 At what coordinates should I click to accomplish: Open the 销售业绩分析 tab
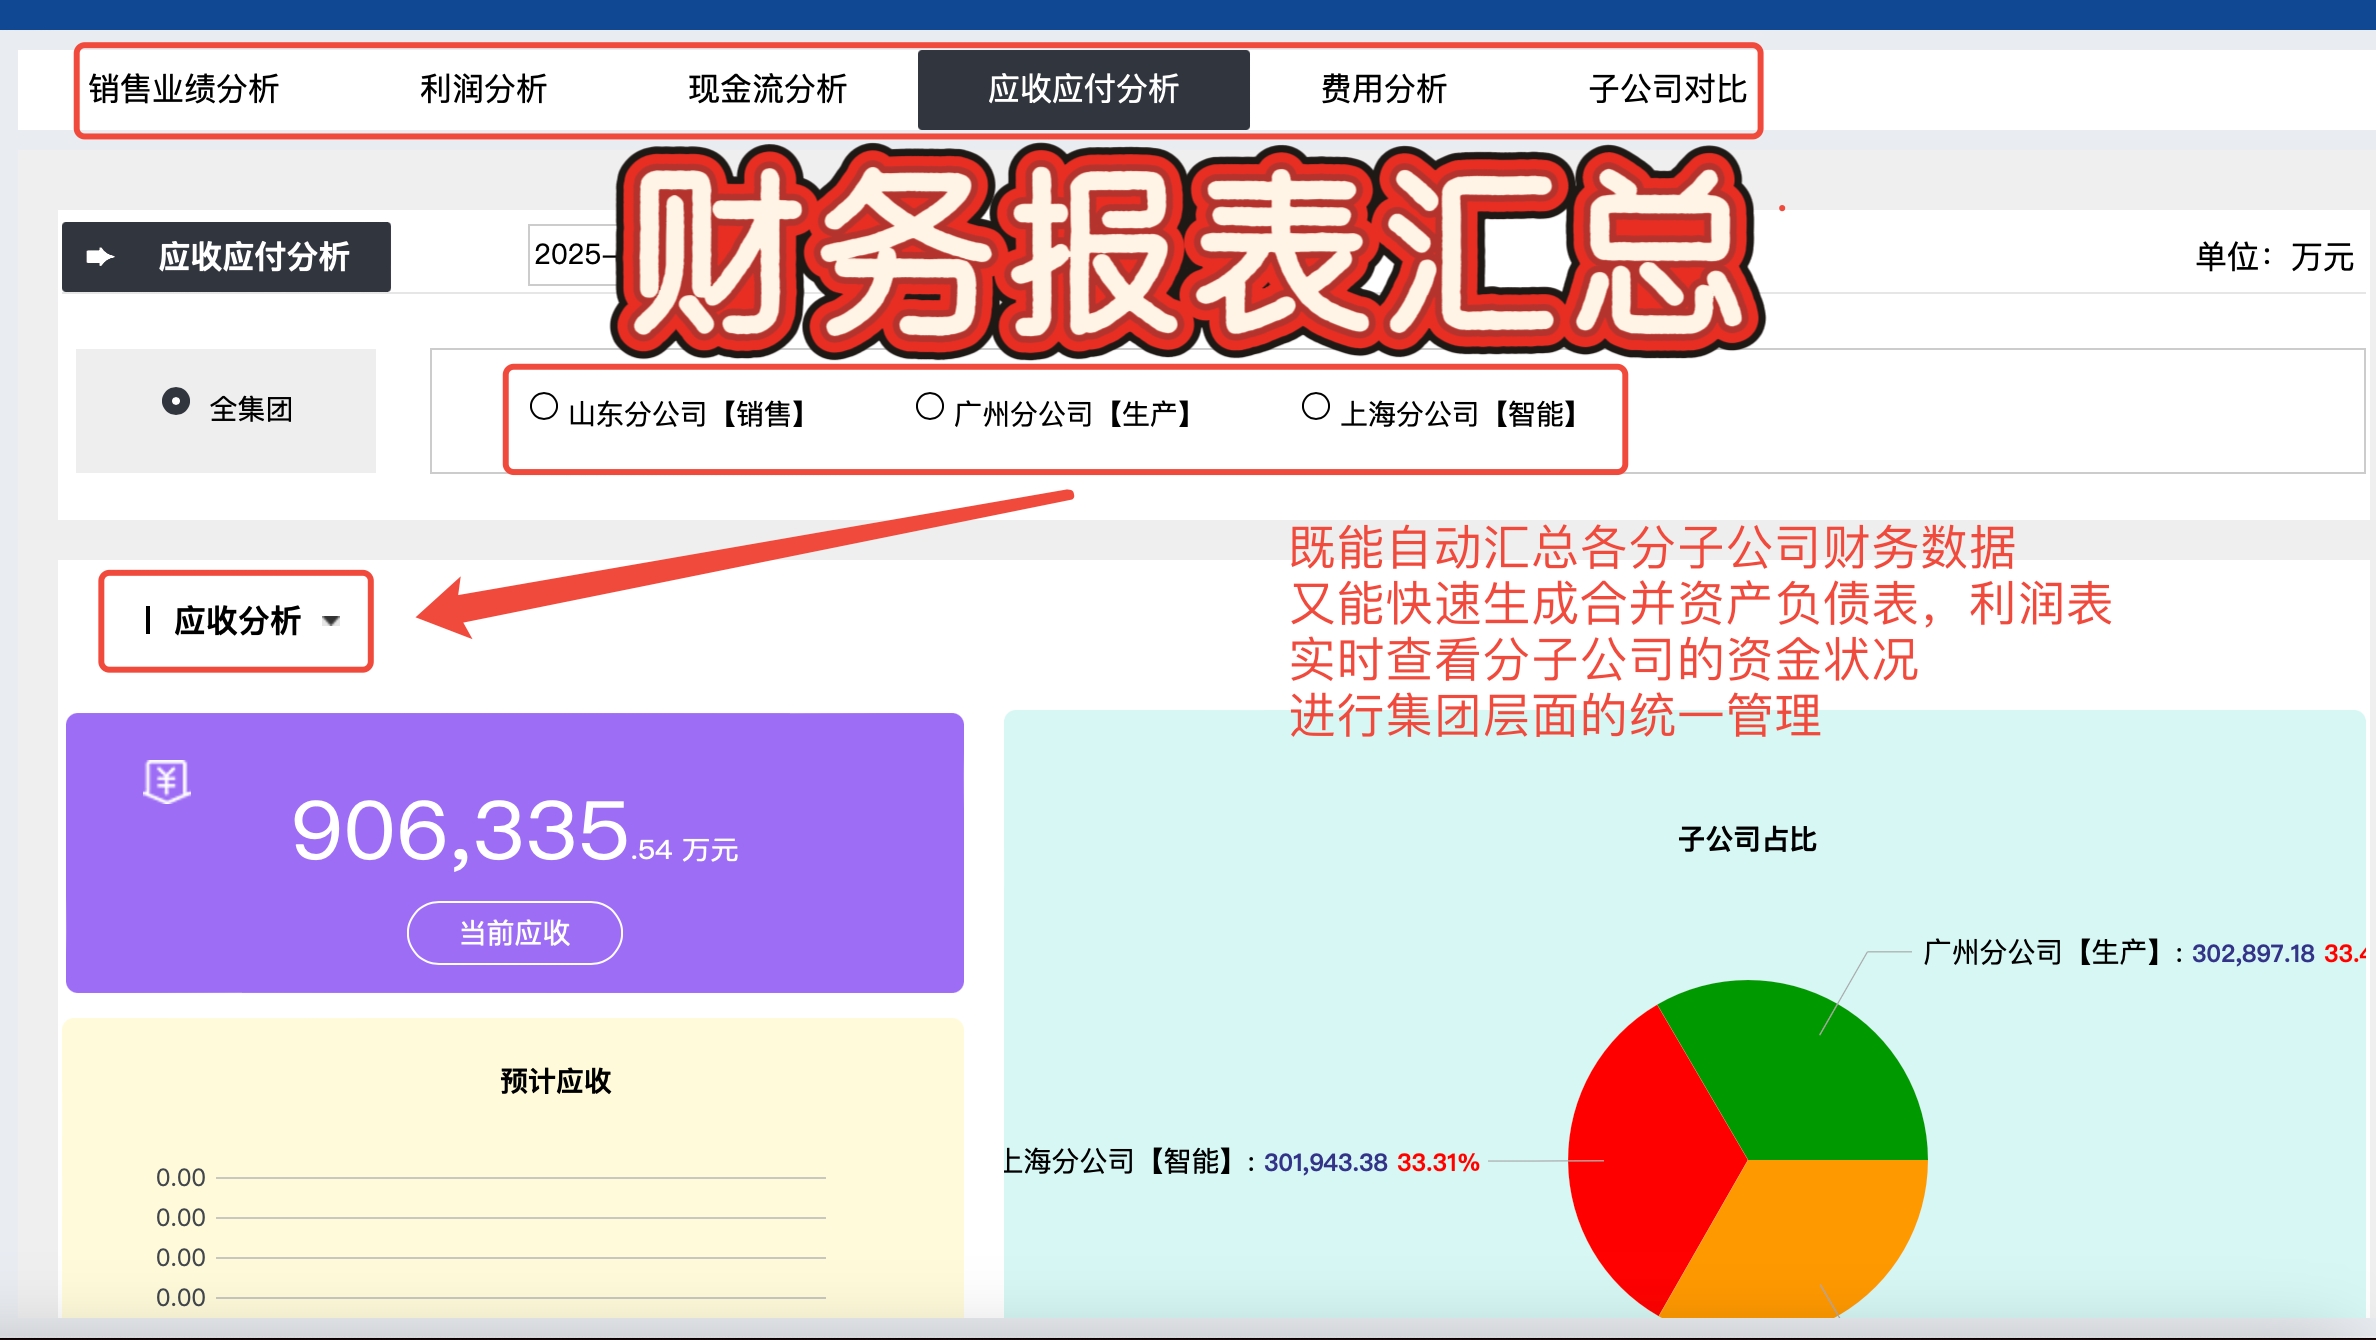(184, 89)
